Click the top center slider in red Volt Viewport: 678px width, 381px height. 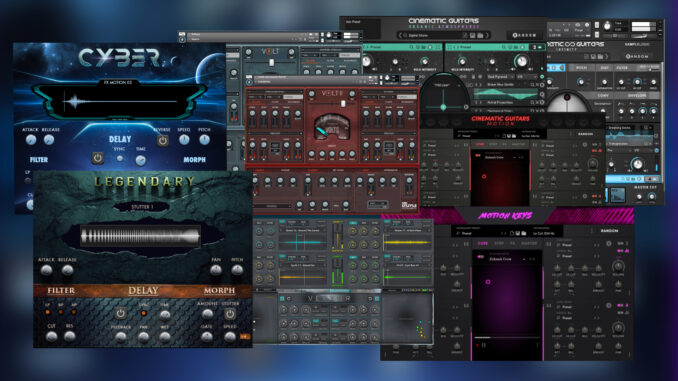(343, 103)
